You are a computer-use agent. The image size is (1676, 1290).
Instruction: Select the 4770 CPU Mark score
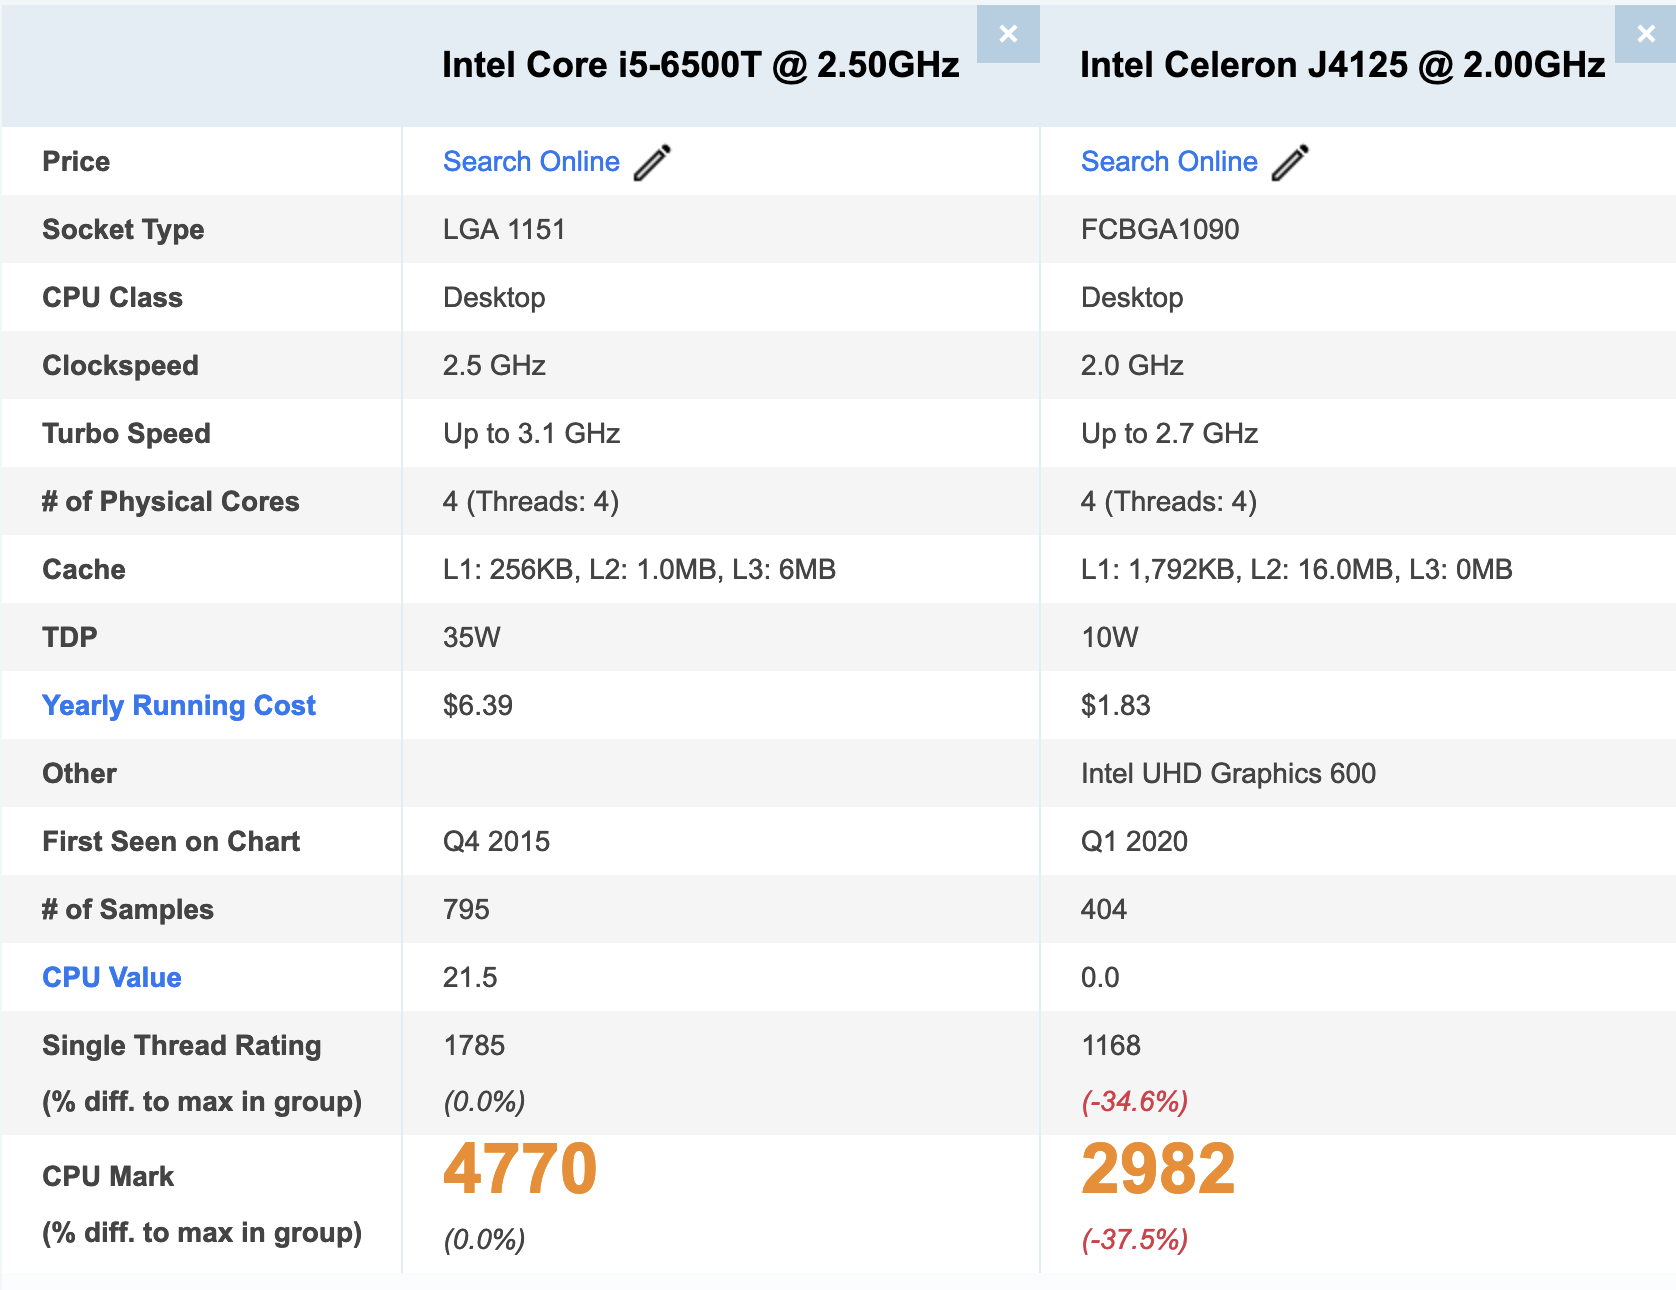[520, 1169]
